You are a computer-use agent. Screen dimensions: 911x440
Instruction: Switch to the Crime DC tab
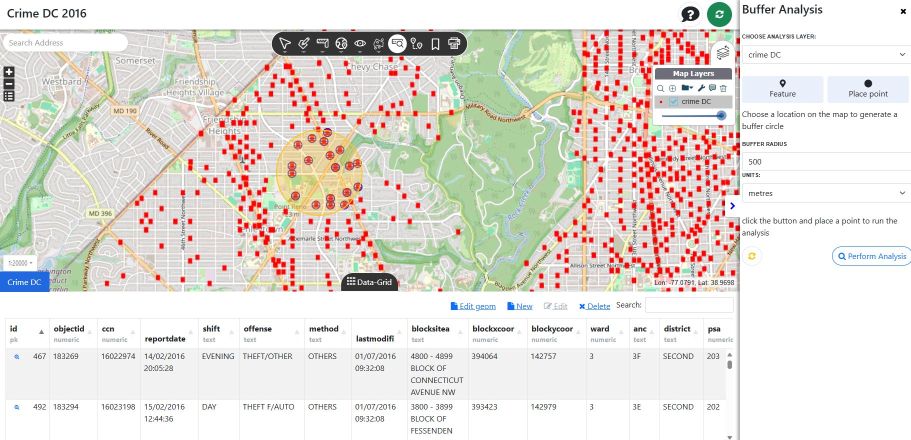pyautogui.click(x=24, y=282)
